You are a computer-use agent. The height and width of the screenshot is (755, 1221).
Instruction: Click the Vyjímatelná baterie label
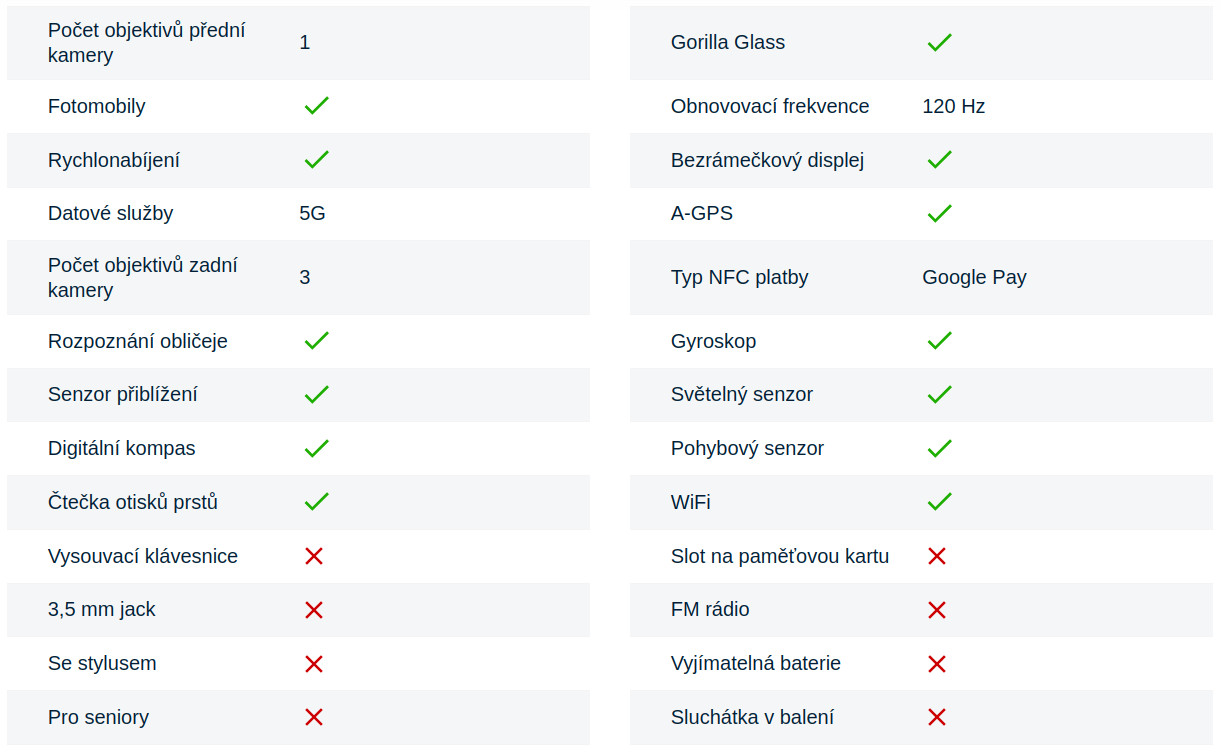[x=755, y=663]
